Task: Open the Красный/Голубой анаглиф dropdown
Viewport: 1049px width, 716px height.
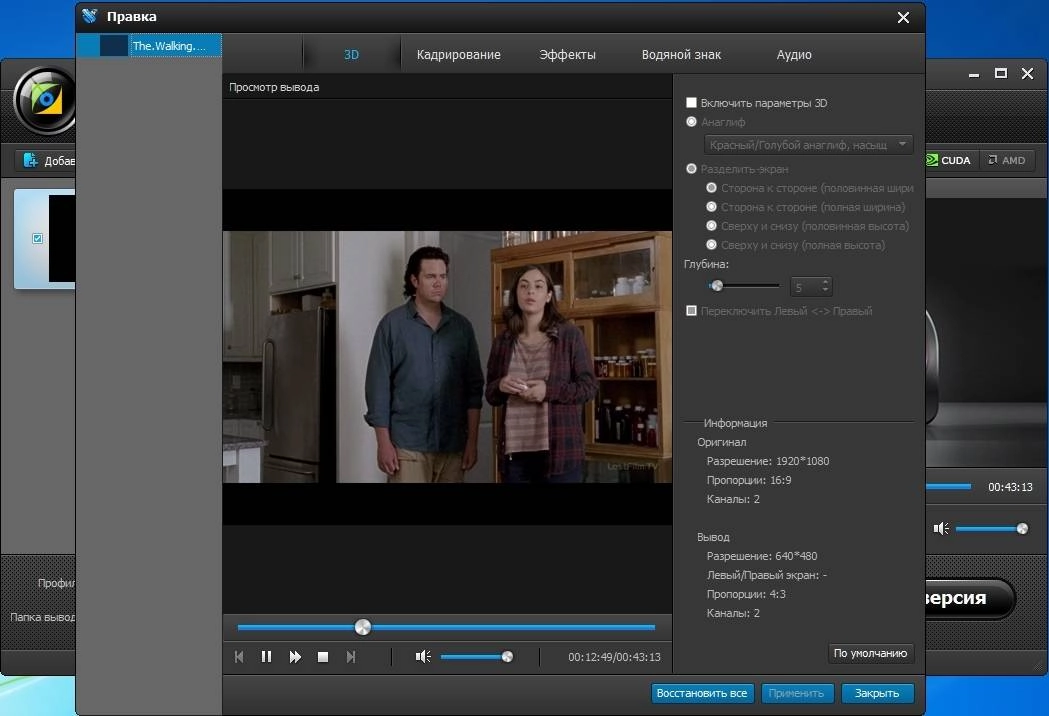Action: pyautogui.click(x=808, y=145)
